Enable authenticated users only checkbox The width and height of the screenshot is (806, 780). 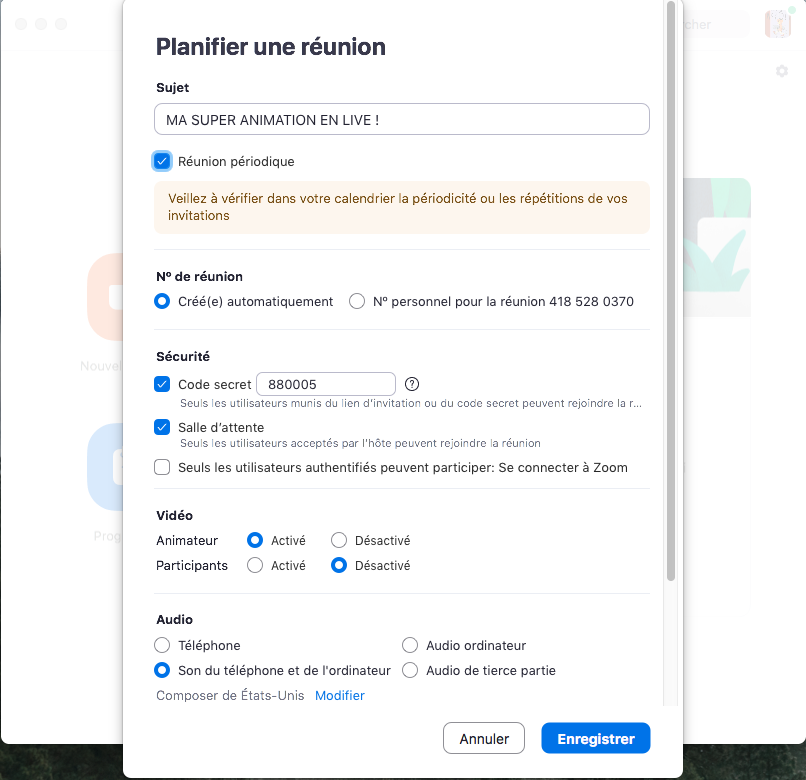point(162,467)
